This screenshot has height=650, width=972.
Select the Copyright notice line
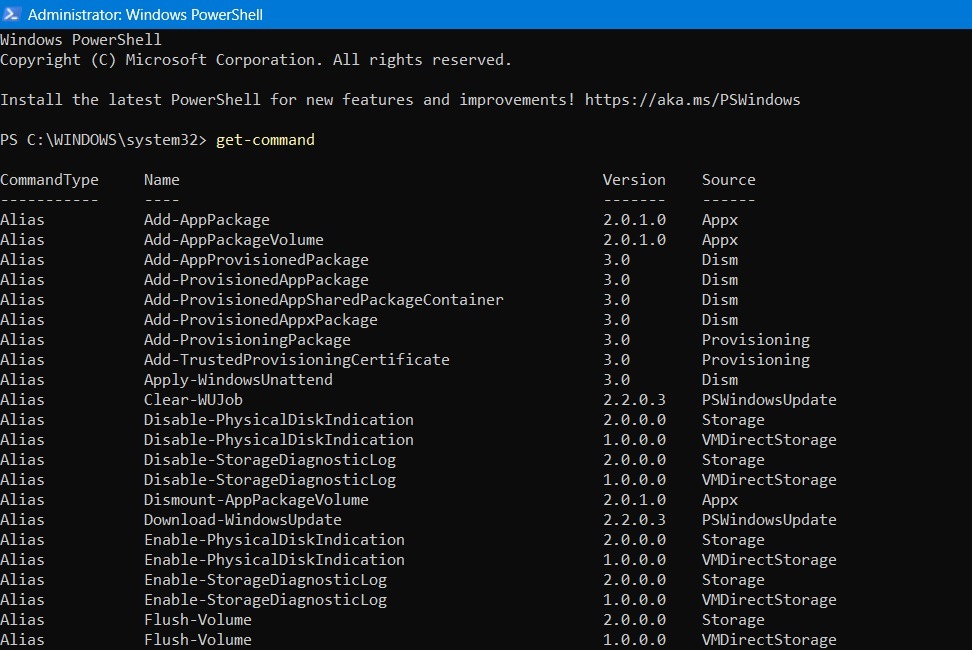coord(256,59)
